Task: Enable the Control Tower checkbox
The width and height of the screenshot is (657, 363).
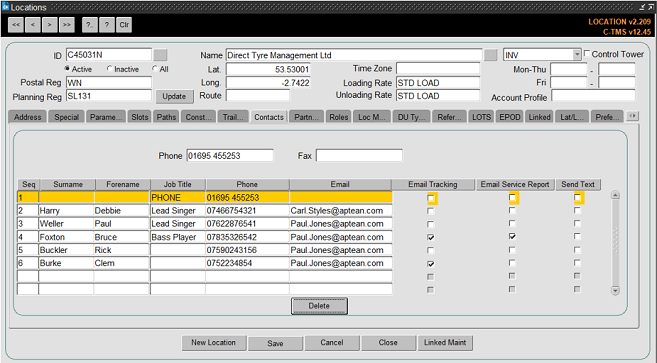Action: [587, 54]
